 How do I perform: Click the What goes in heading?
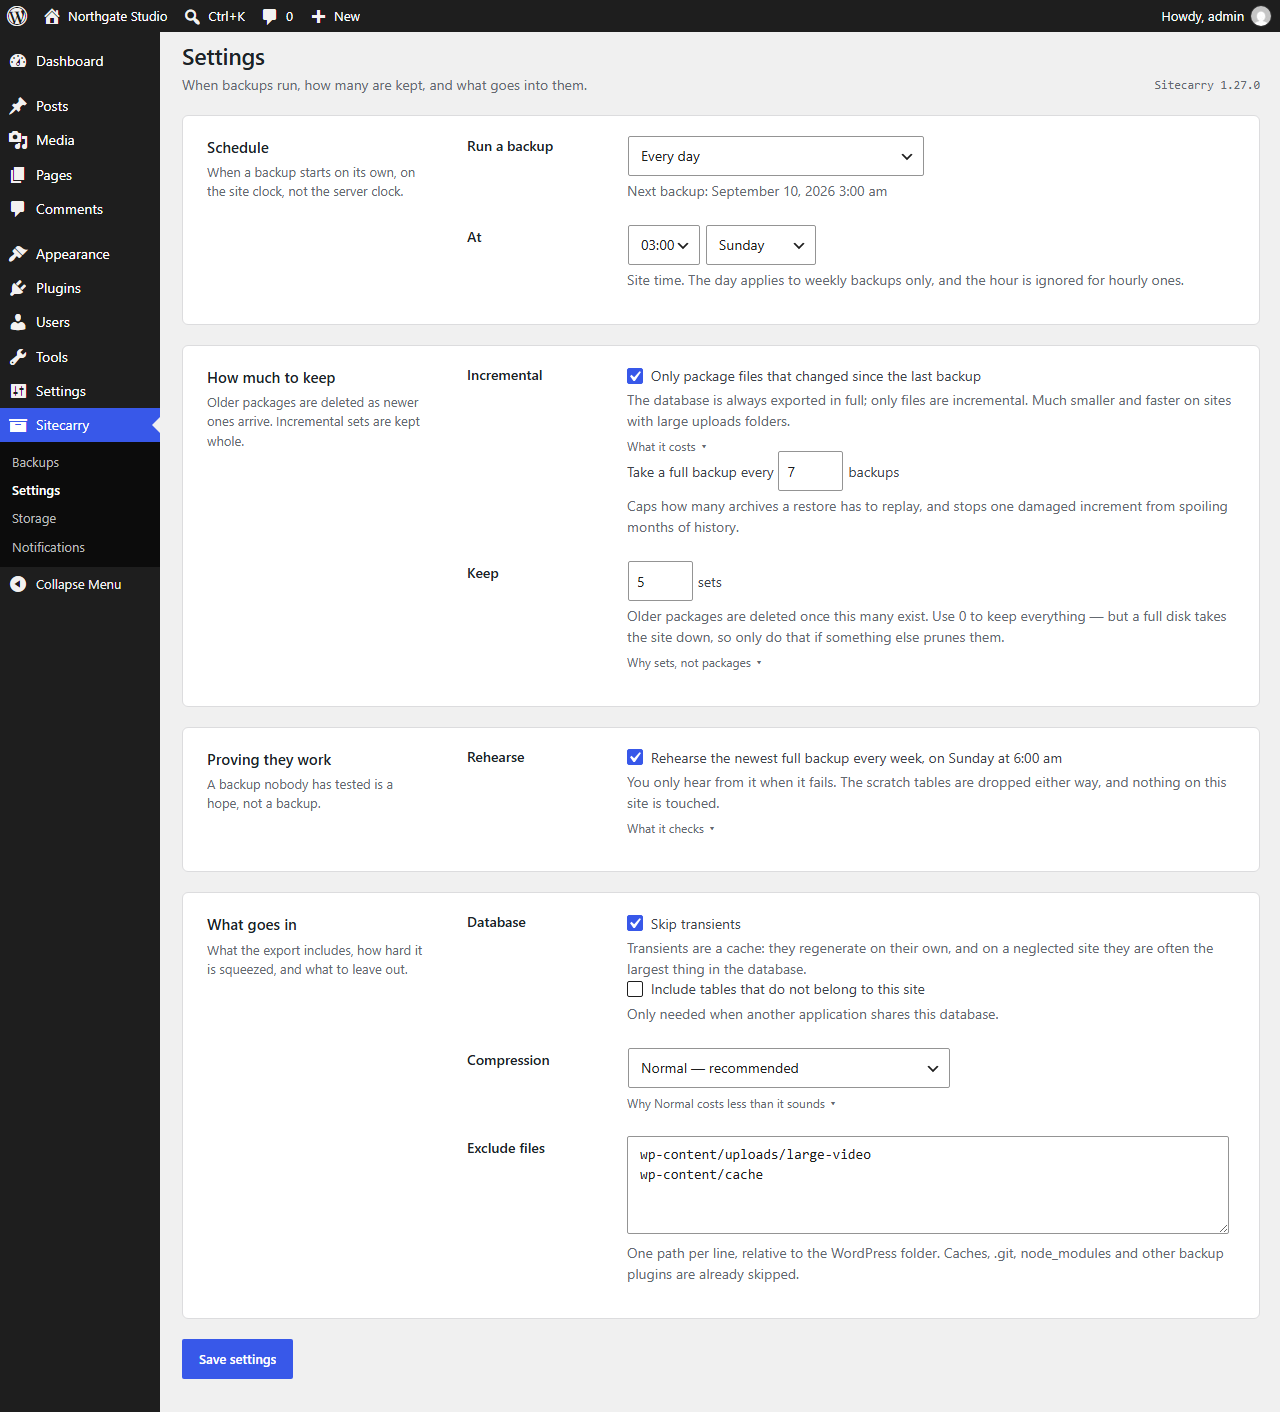tap(252, 925)
